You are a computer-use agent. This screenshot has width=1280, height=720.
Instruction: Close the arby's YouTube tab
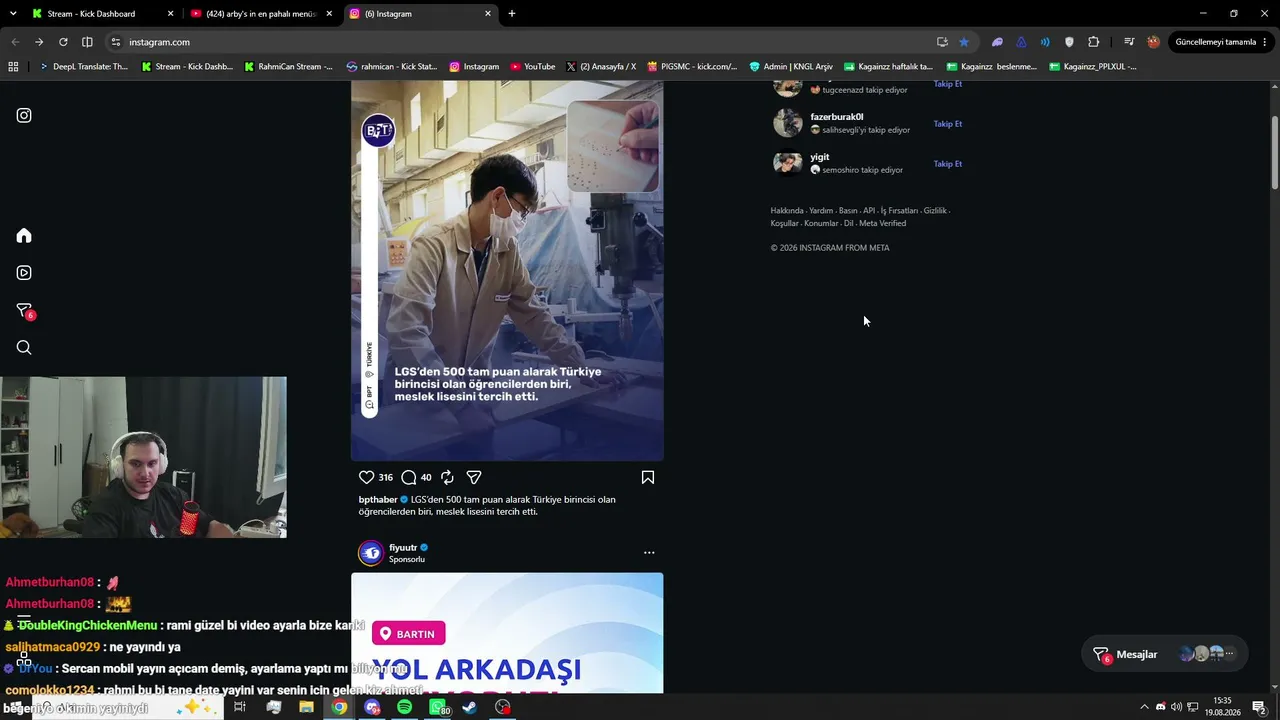(329, 14)
